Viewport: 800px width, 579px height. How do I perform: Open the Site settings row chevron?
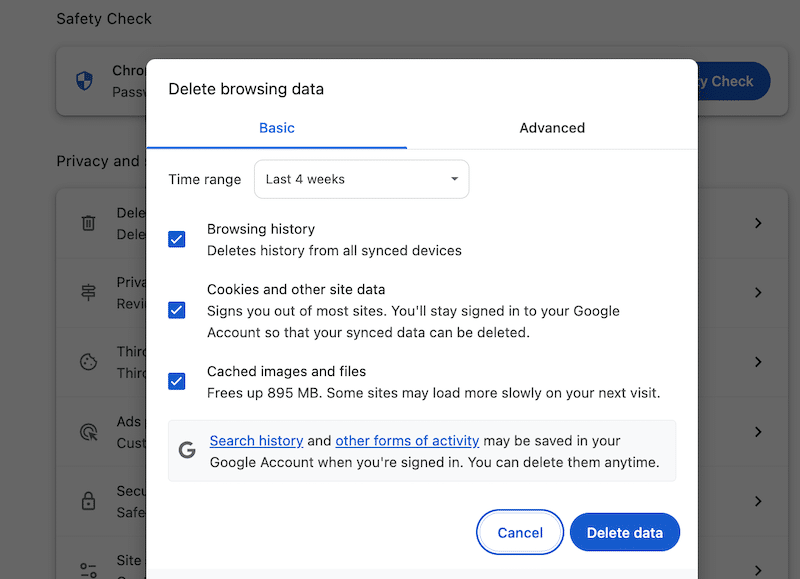click(x=758, y=570)
